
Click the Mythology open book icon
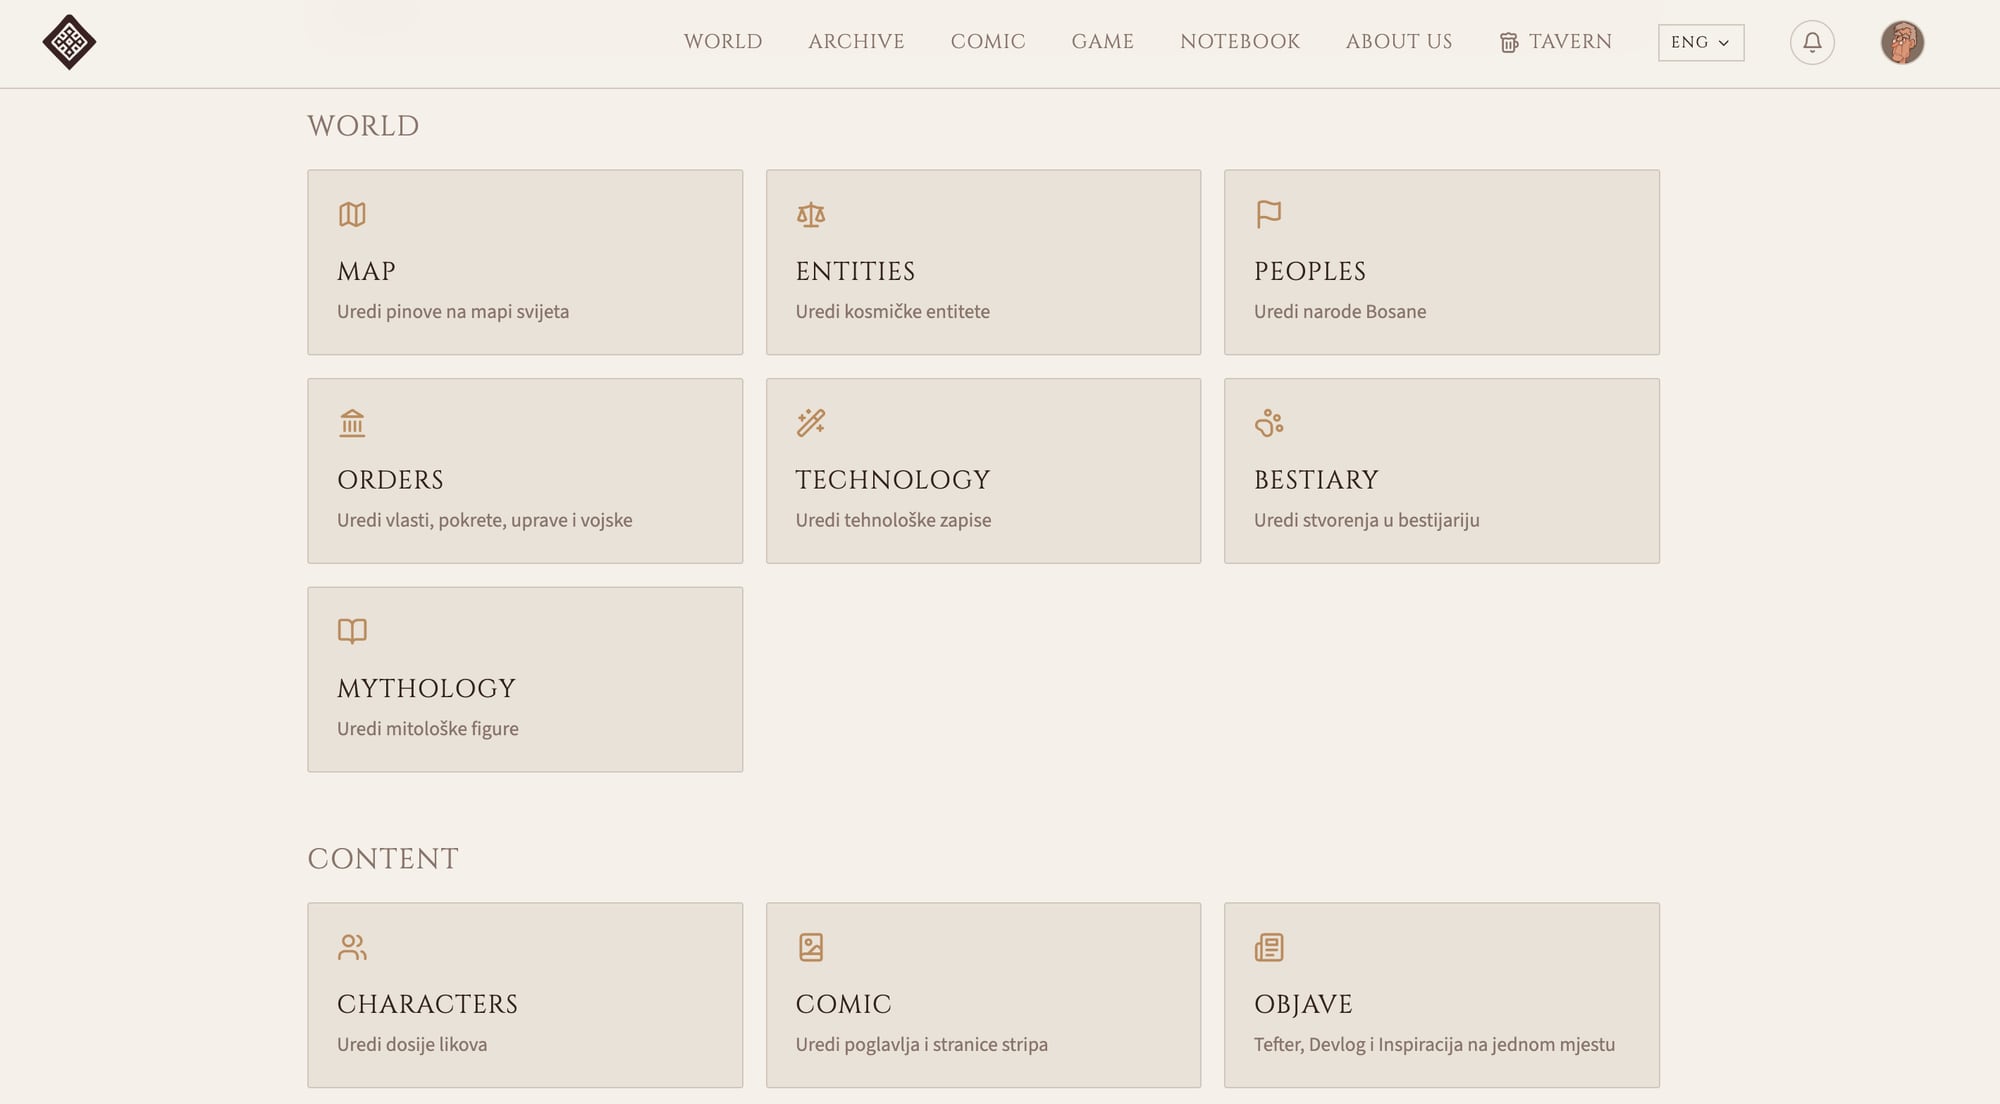point(352,631)
